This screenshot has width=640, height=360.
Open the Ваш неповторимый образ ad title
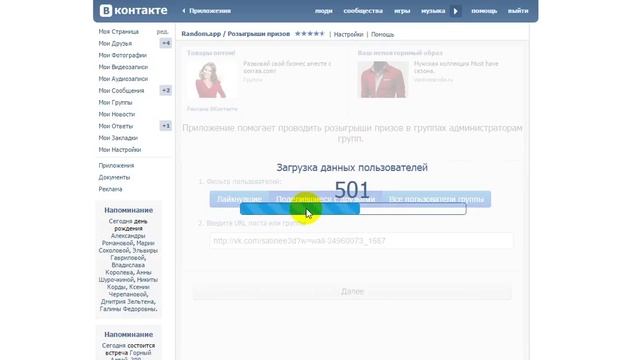(400, 53)
